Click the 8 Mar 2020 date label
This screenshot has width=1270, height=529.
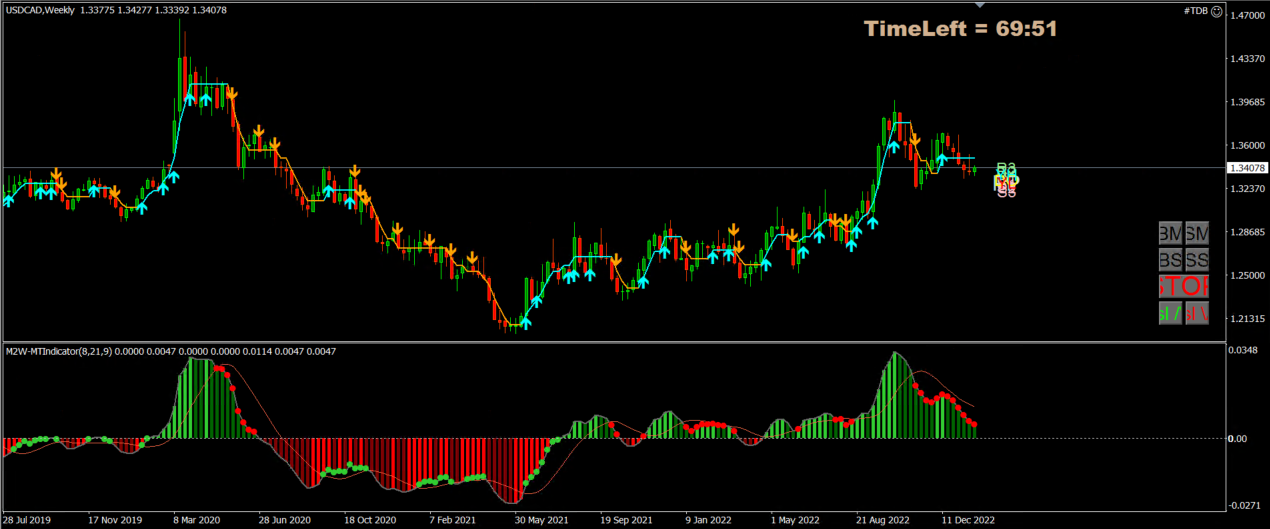199,521
